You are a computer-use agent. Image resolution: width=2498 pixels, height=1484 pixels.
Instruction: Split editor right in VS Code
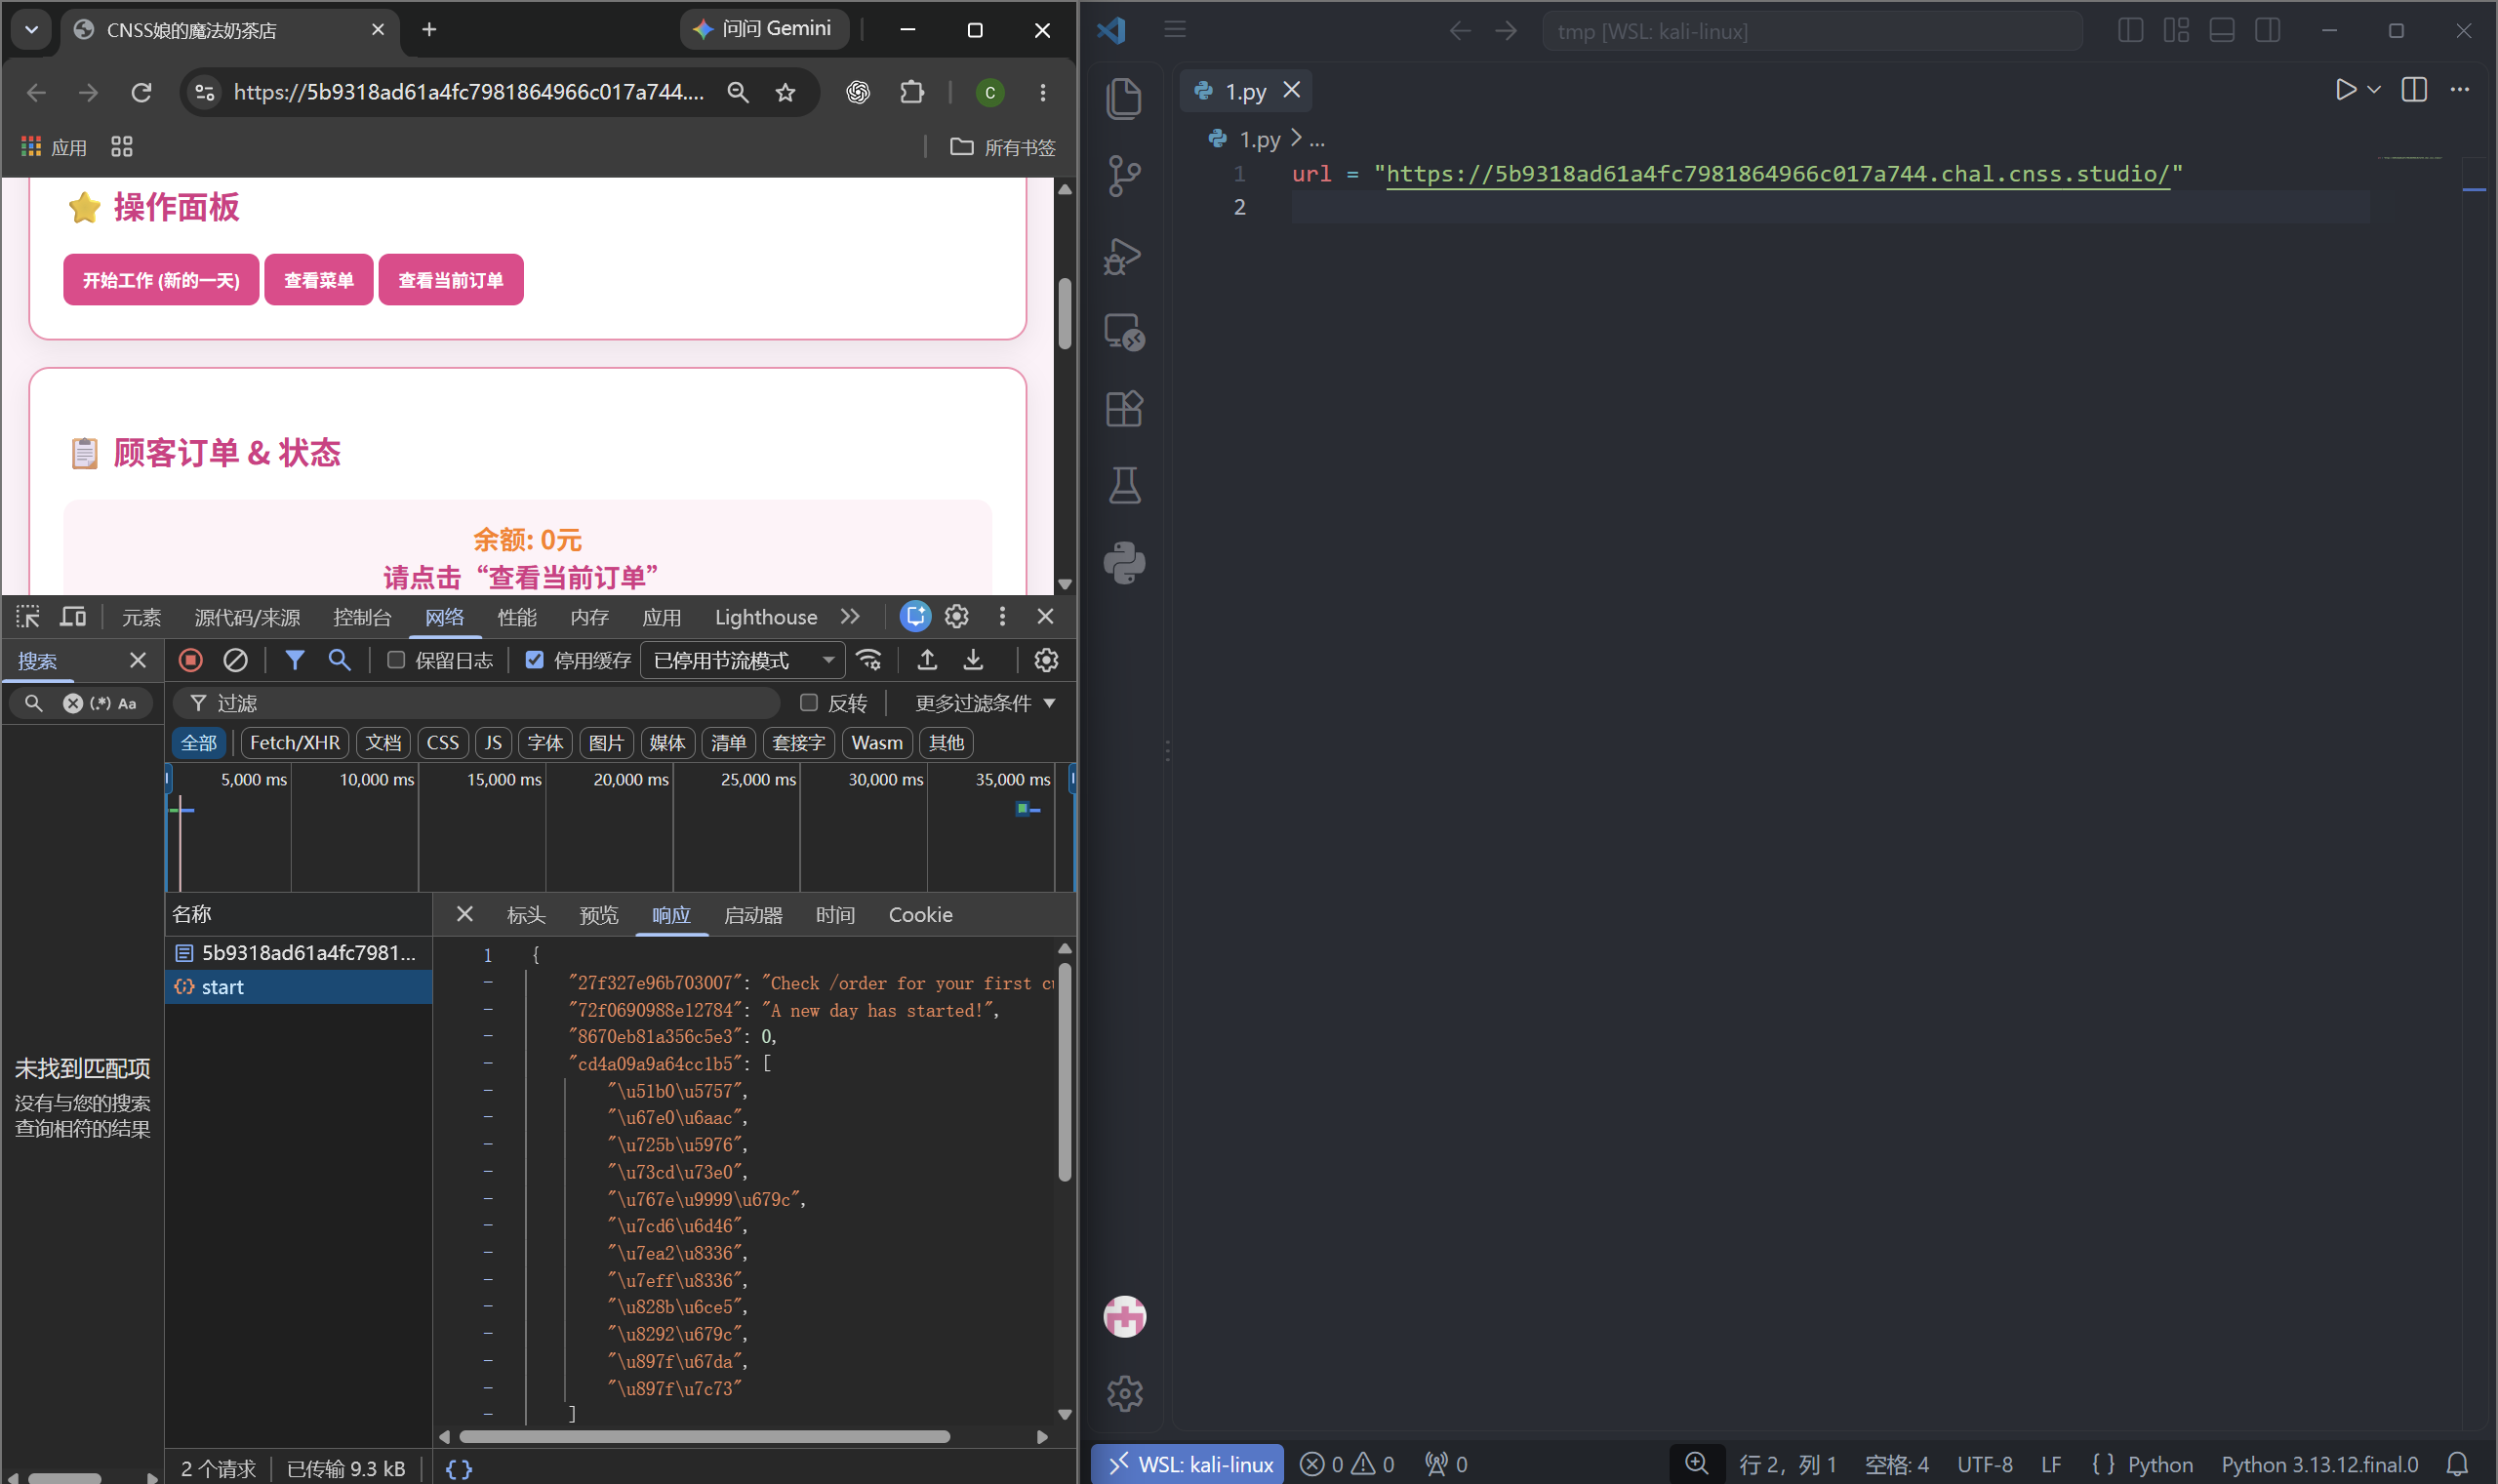click(2414, 90)
